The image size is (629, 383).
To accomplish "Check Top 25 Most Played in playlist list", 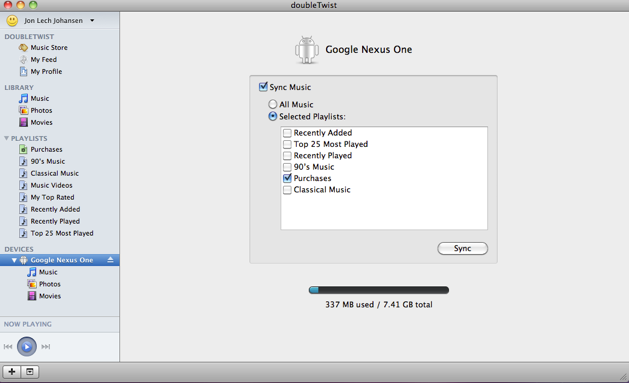I will pyautogui.click(x=287, y=144).
